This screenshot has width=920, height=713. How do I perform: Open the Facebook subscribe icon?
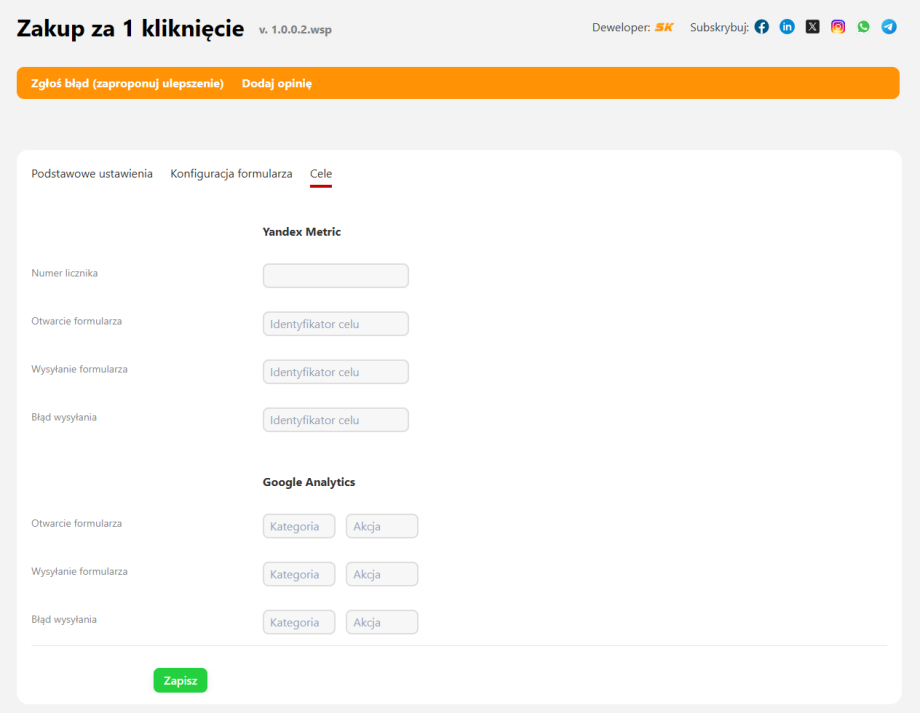(x=761, y=27)
